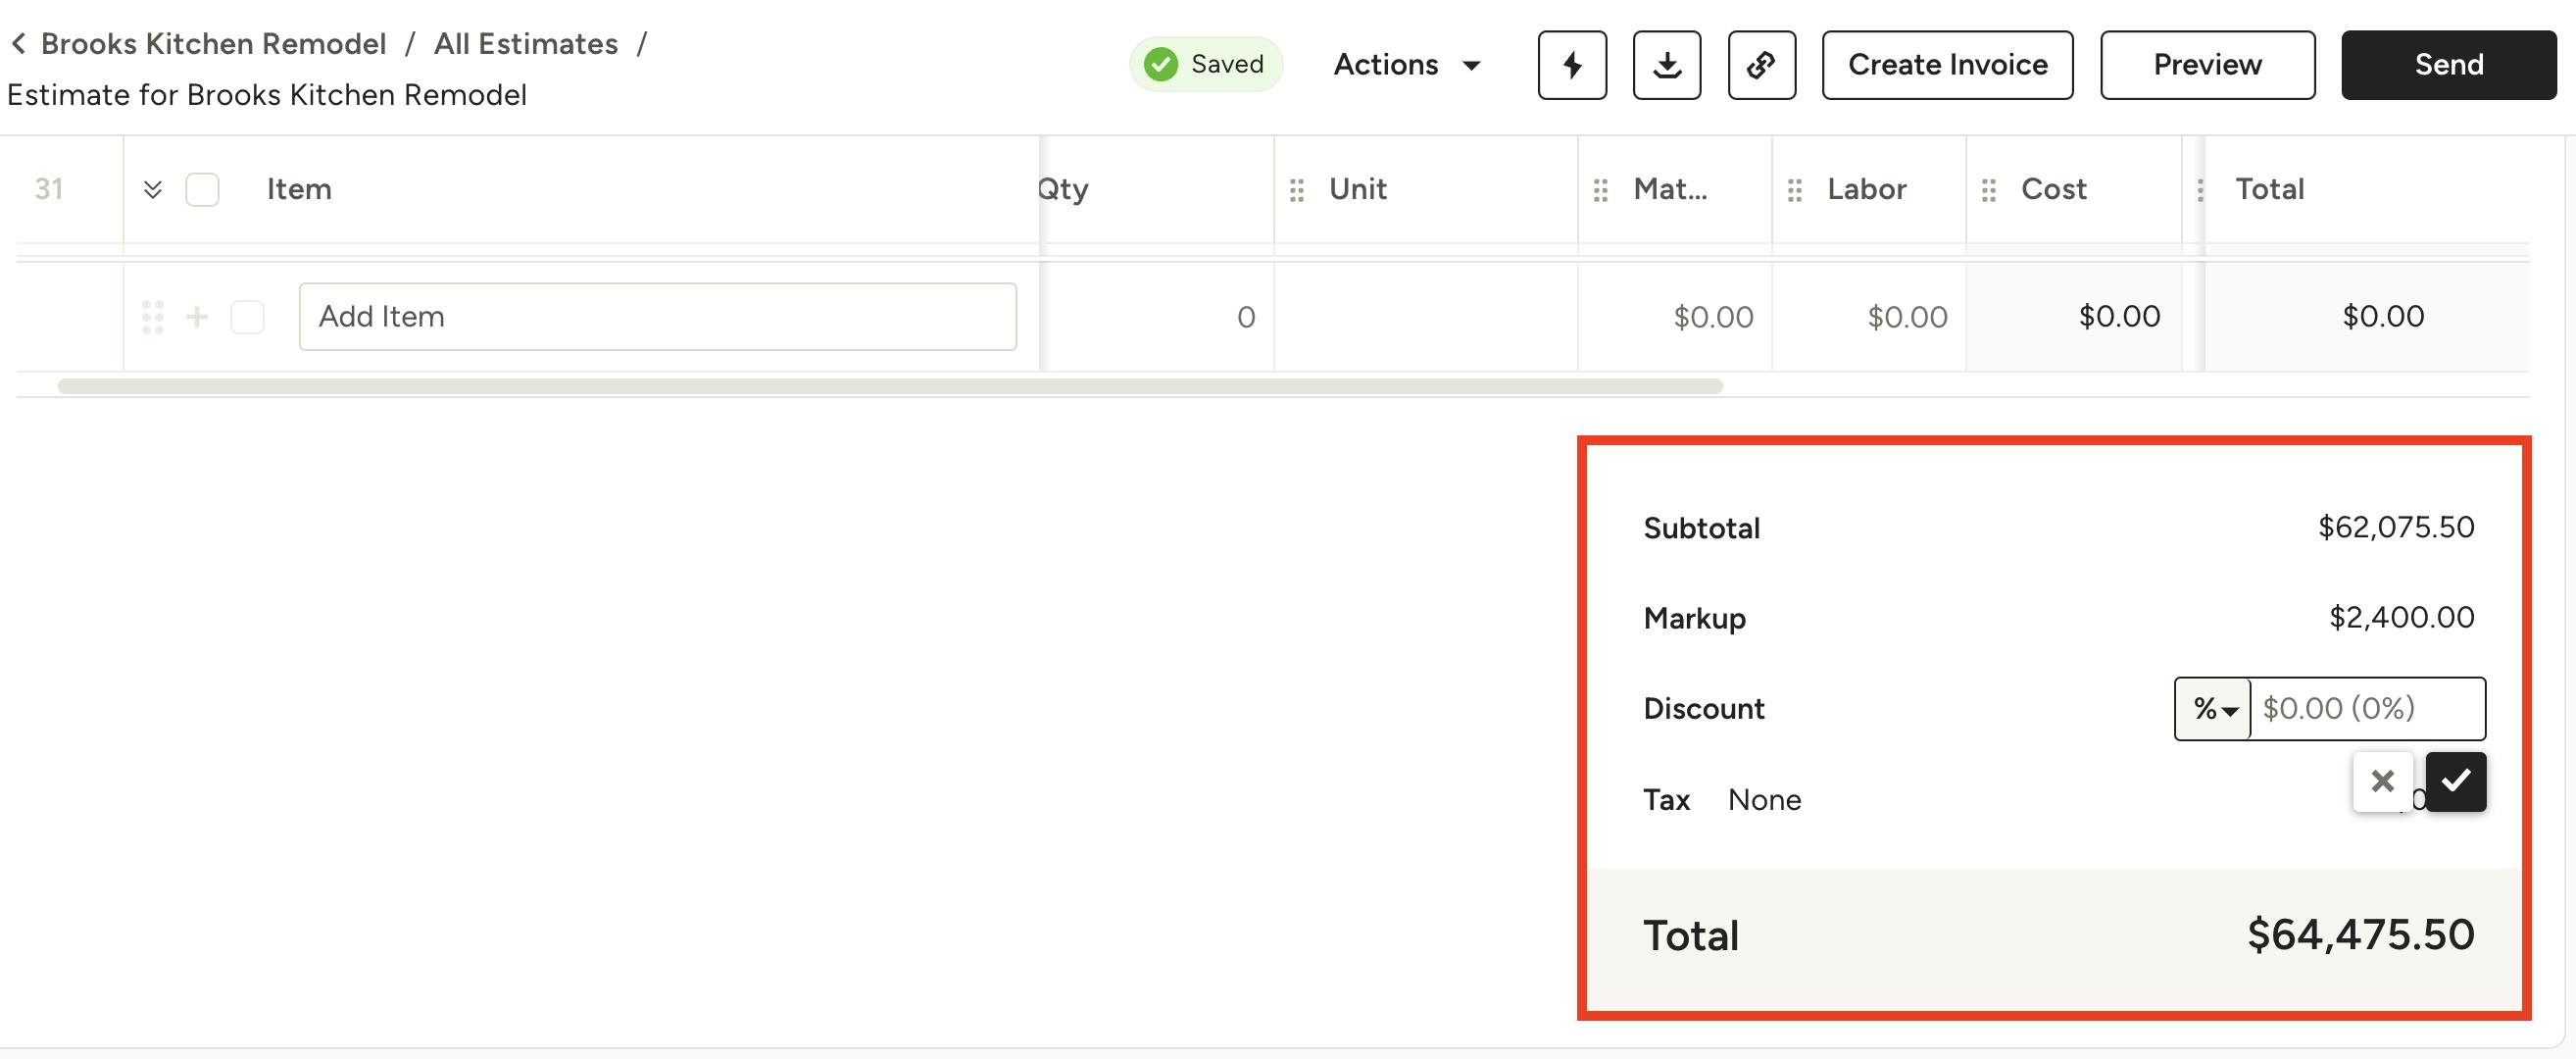2576x1059 pixels.
Task: Open the All Estimates breadcrumb
Action: coord(525,43)
